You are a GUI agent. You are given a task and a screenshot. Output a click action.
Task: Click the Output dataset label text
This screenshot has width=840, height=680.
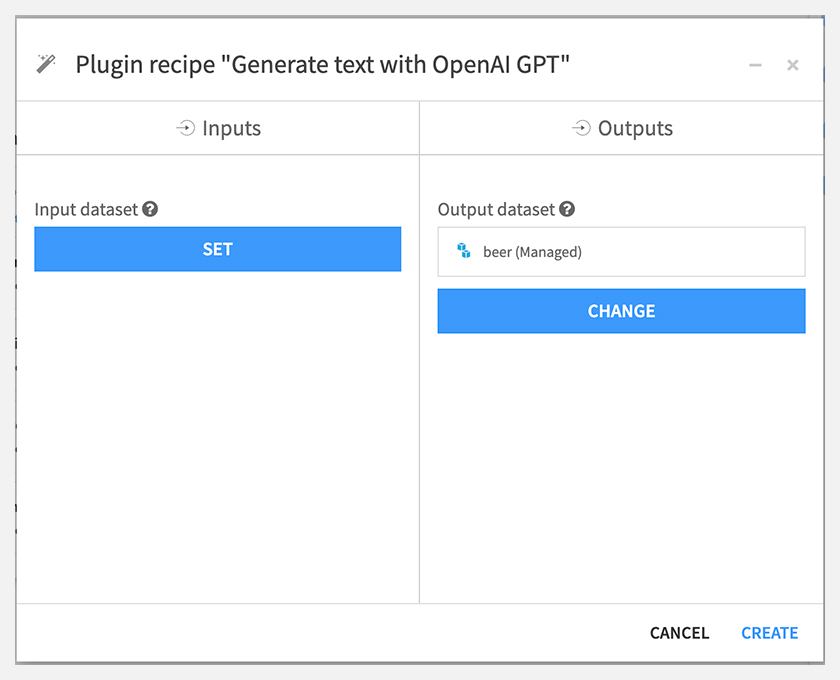pos(496,210)
